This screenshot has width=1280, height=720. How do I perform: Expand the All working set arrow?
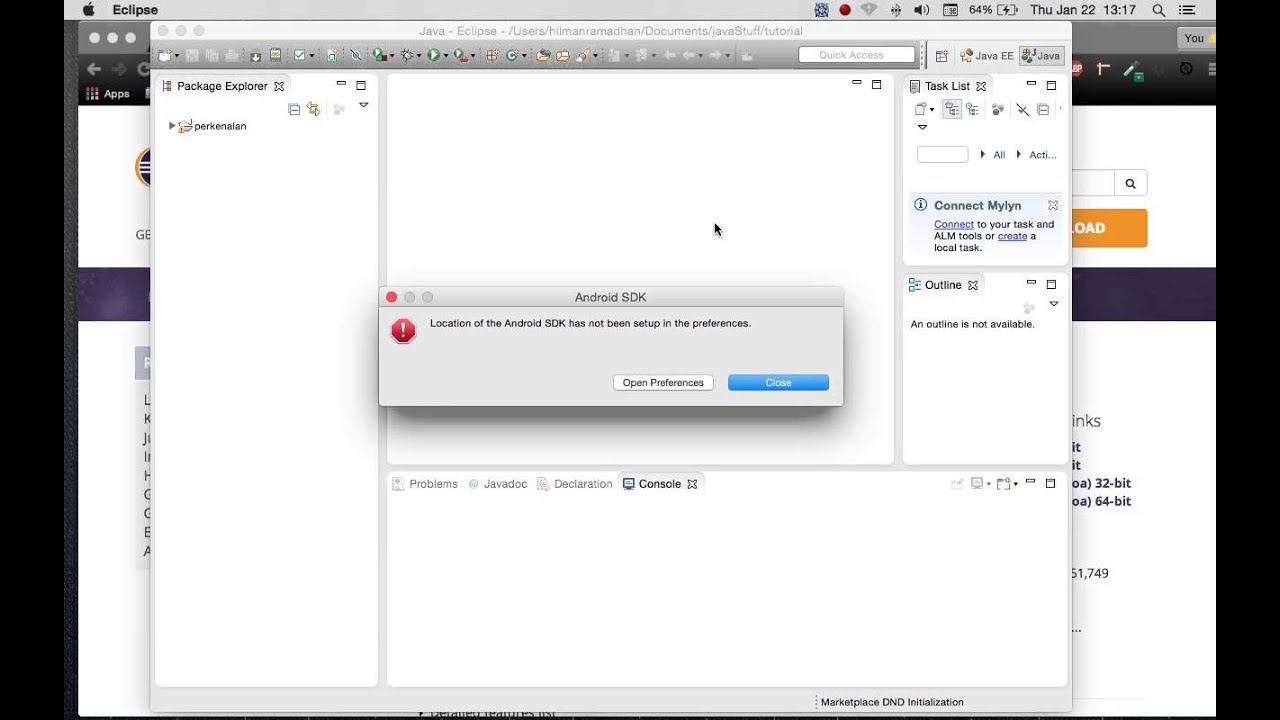pyautogui.click(x=983, y=155)
